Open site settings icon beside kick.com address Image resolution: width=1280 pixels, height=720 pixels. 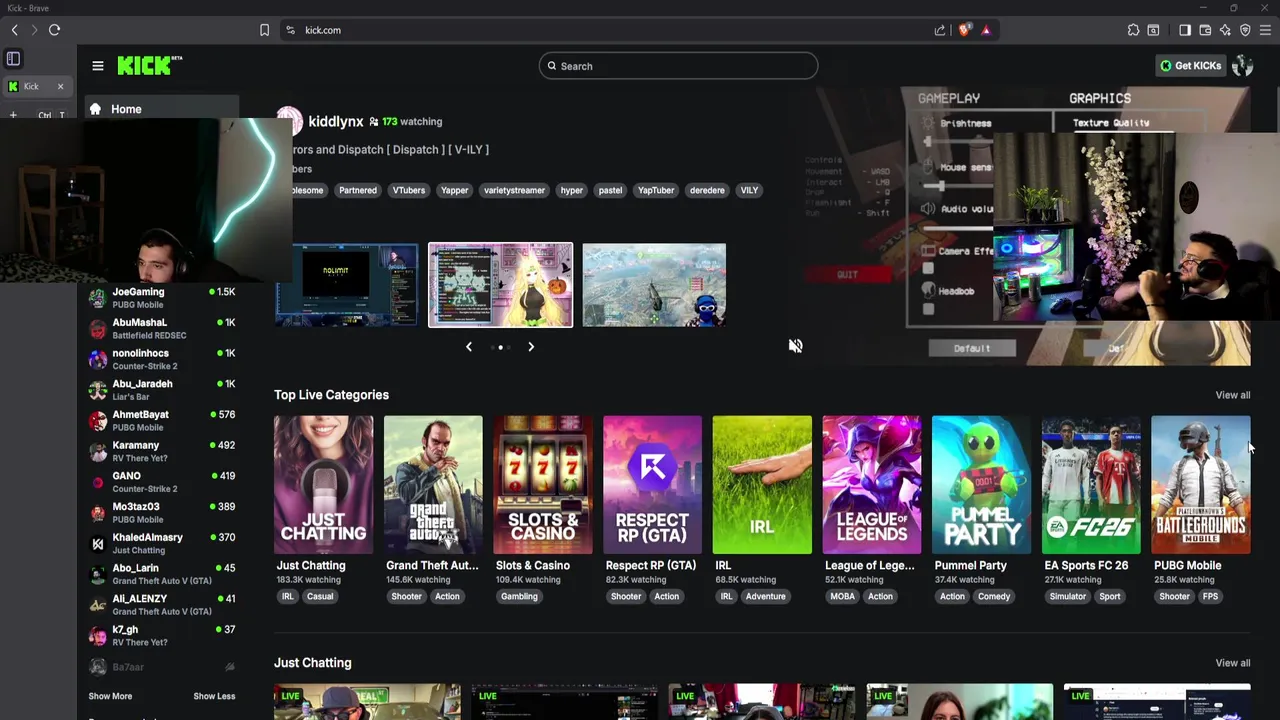tap(290, 30)
